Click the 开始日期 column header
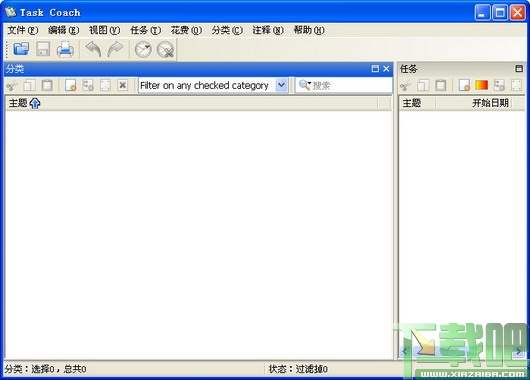This screenshot has height=380, width=530. [x=490, y=103]
